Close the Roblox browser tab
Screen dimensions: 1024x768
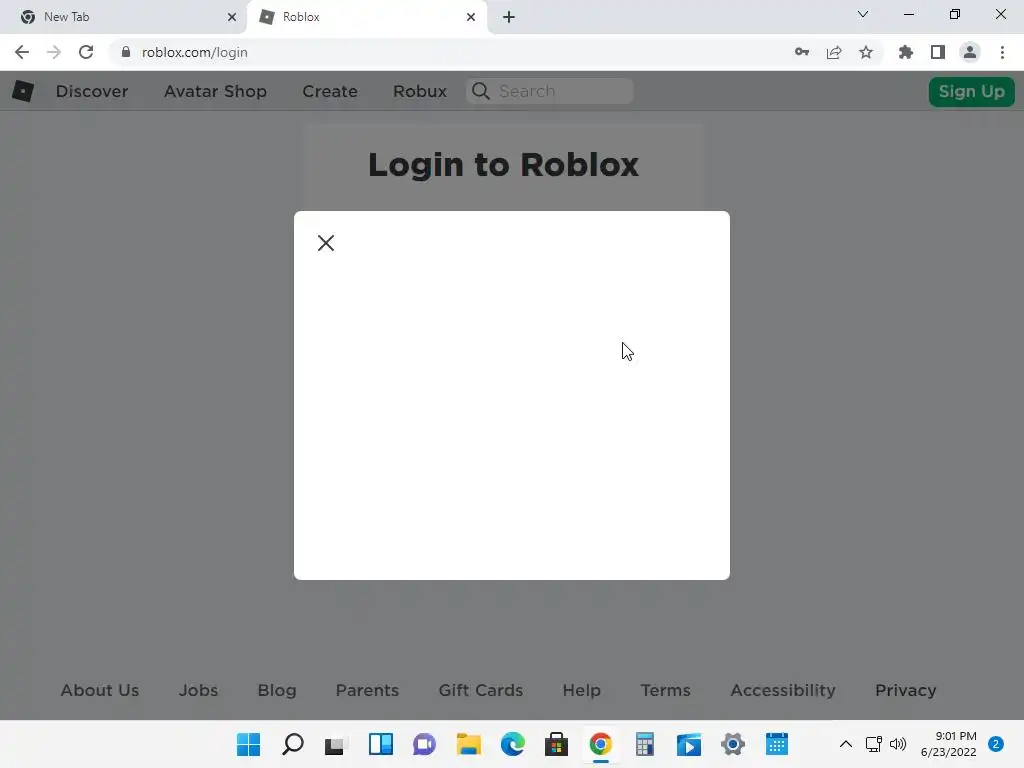point(471,17)
